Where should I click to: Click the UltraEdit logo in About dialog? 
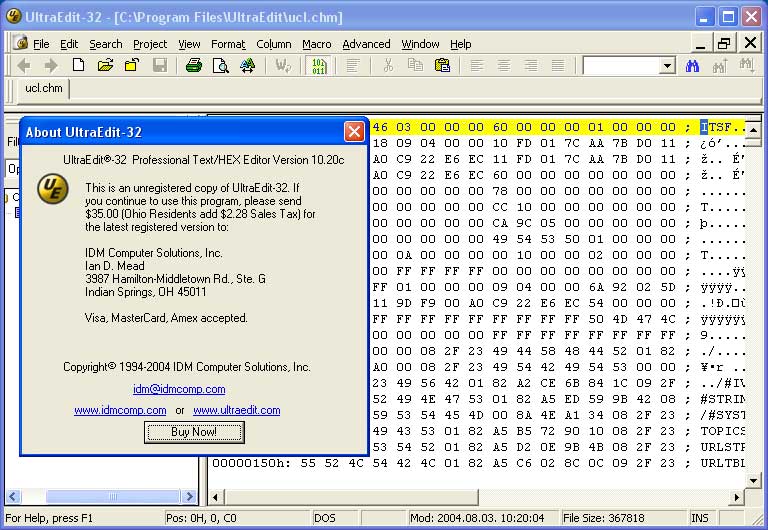point(53,189)
